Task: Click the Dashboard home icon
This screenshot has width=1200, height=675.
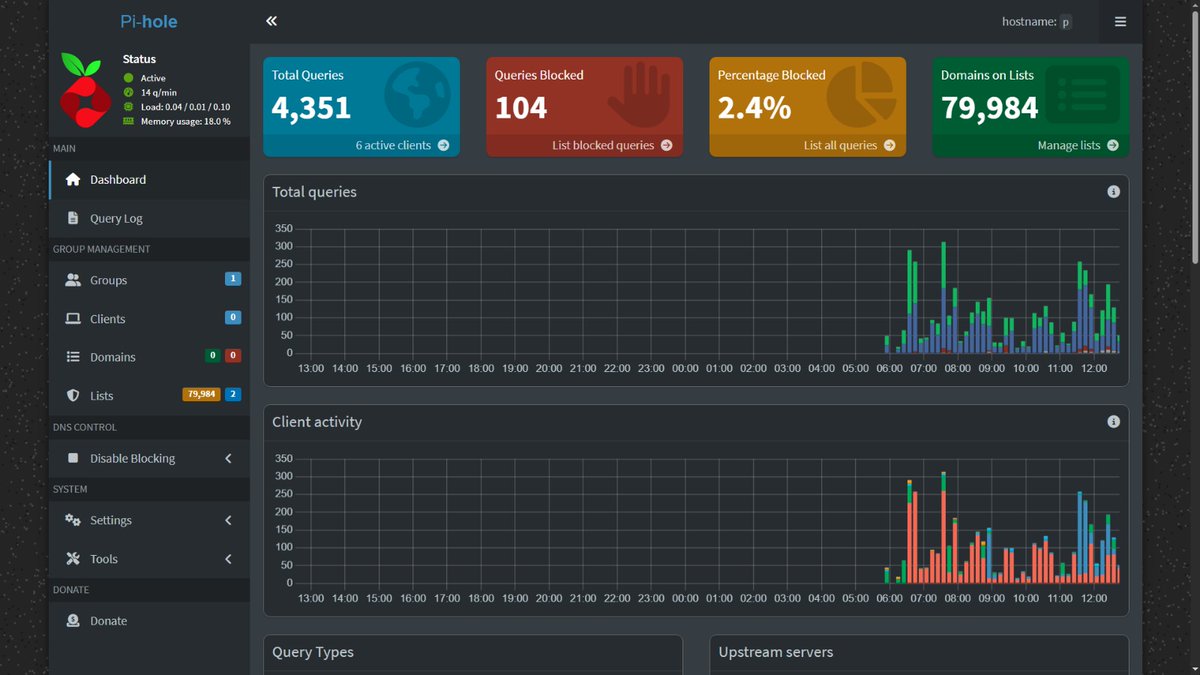Action: coord(73,180)
